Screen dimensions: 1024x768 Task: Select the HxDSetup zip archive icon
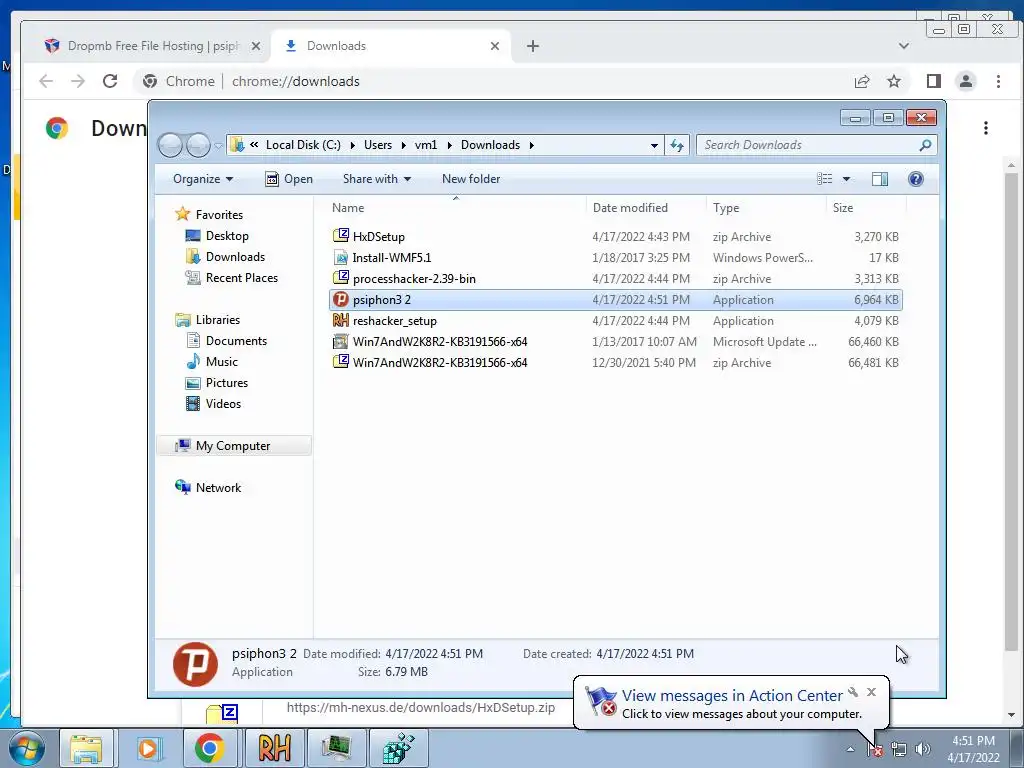coord(340,236)
